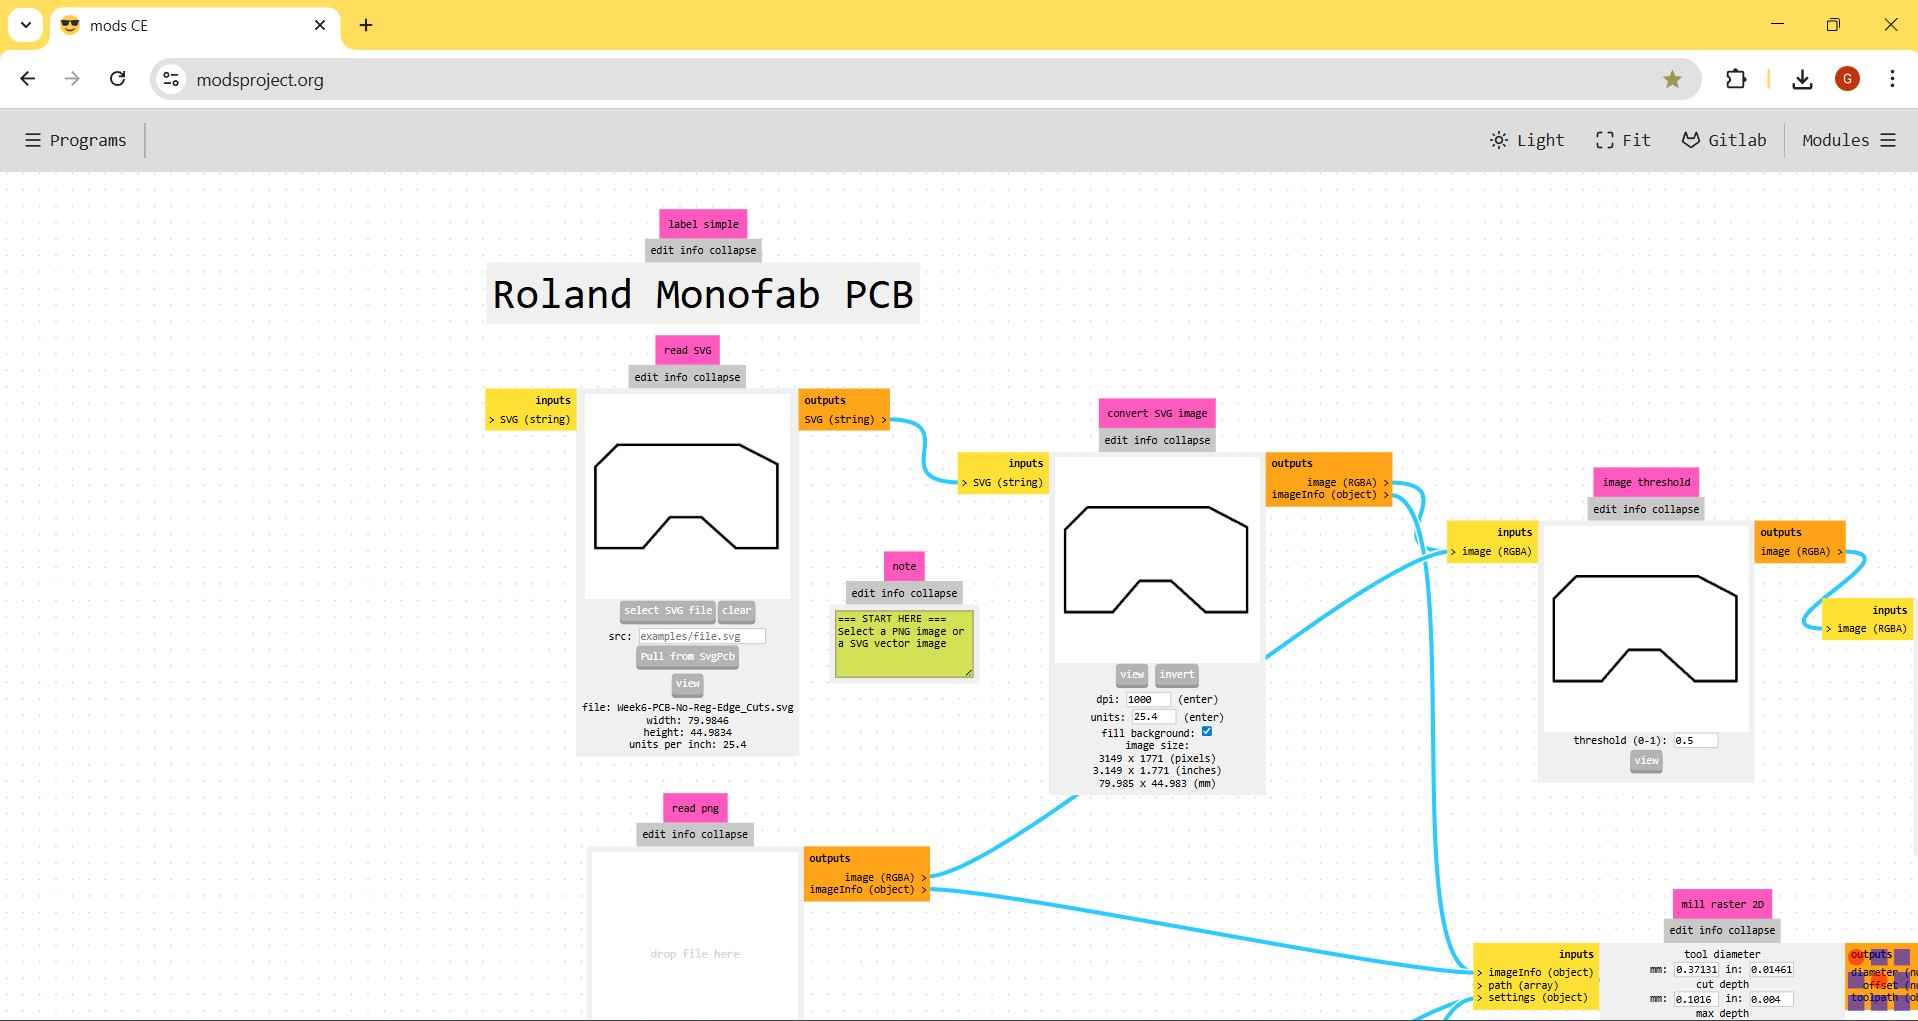Click info on the image threshold module
Screen dimensions: 1918x1021
tap(1634, 509)
